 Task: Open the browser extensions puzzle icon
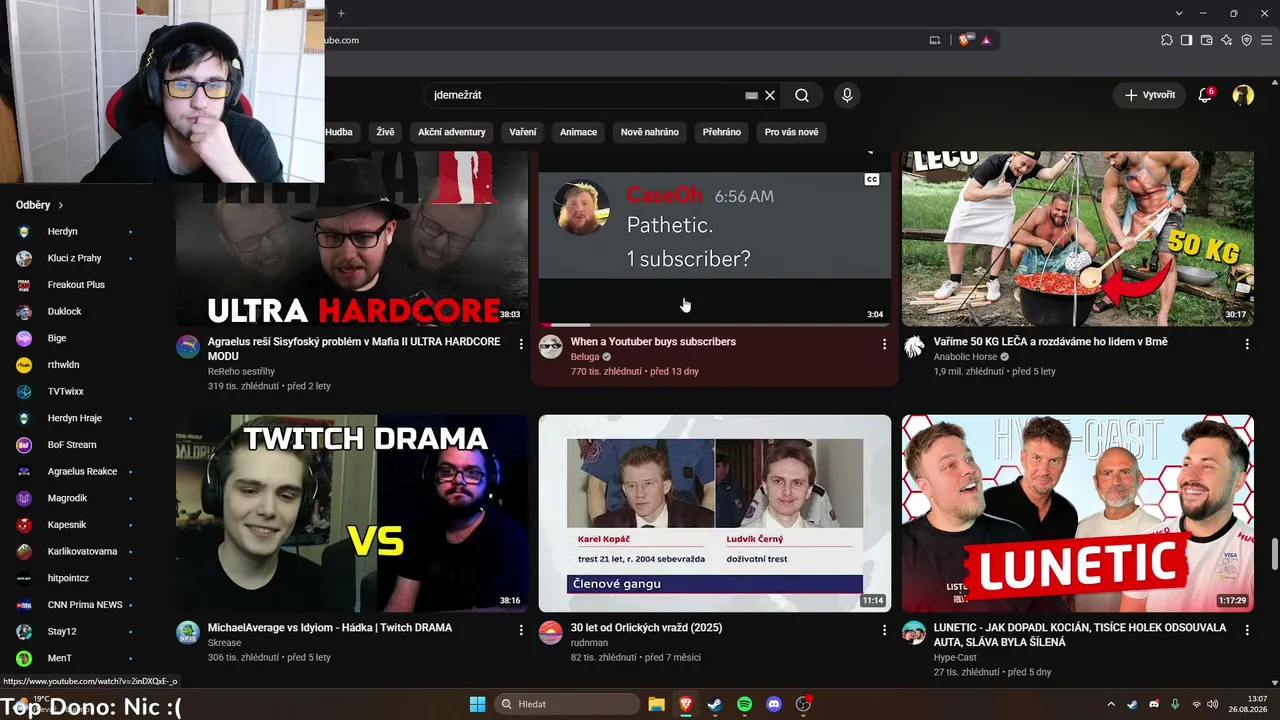coord(1167,40)
